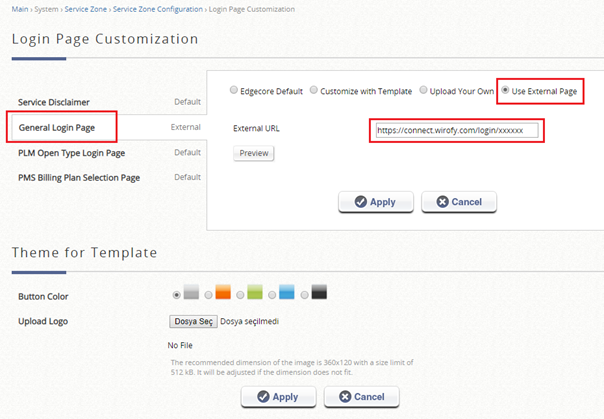Select the Edgecore Default radio option
Image resolution: width=604 pixels, height=419 pixels.
point(234,91)
